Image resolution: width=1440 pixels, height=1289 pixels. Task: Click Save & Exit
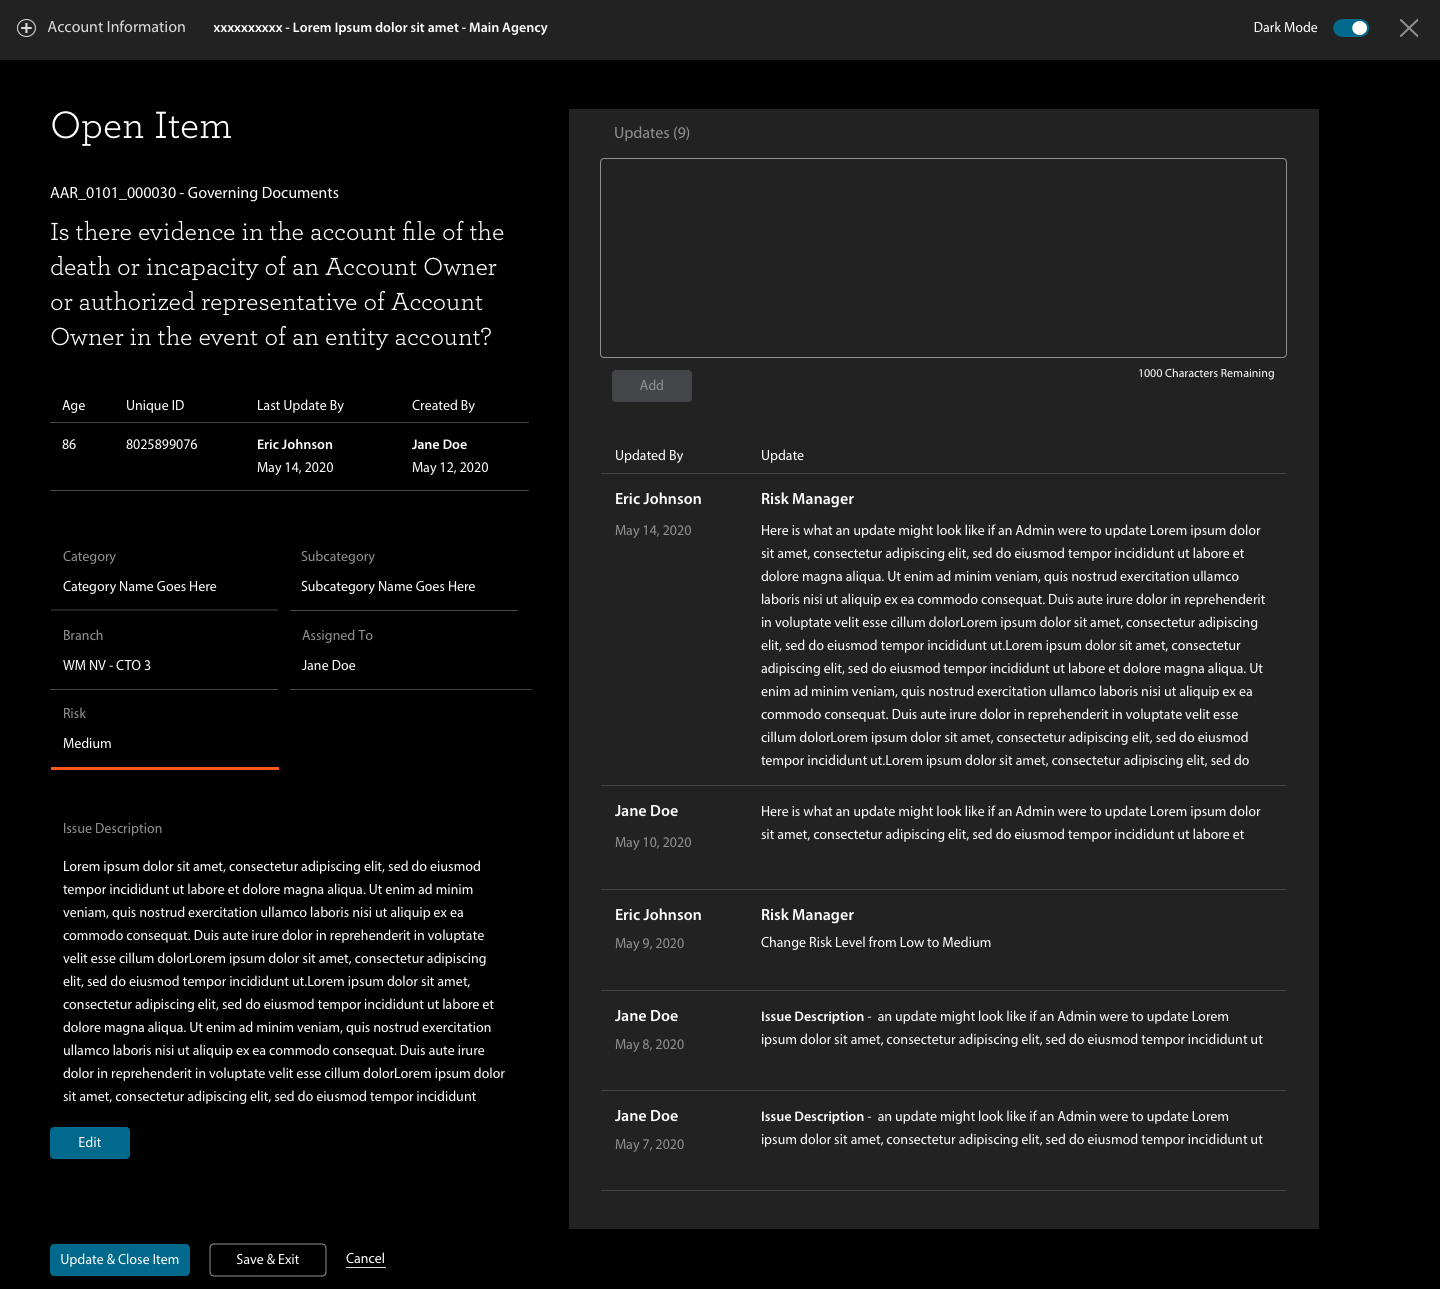pyautogui.click(x=267, y=1259)
